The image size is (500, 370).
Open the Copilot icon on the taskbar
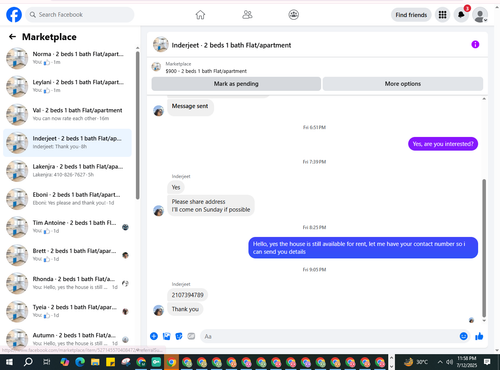[65, 362]
